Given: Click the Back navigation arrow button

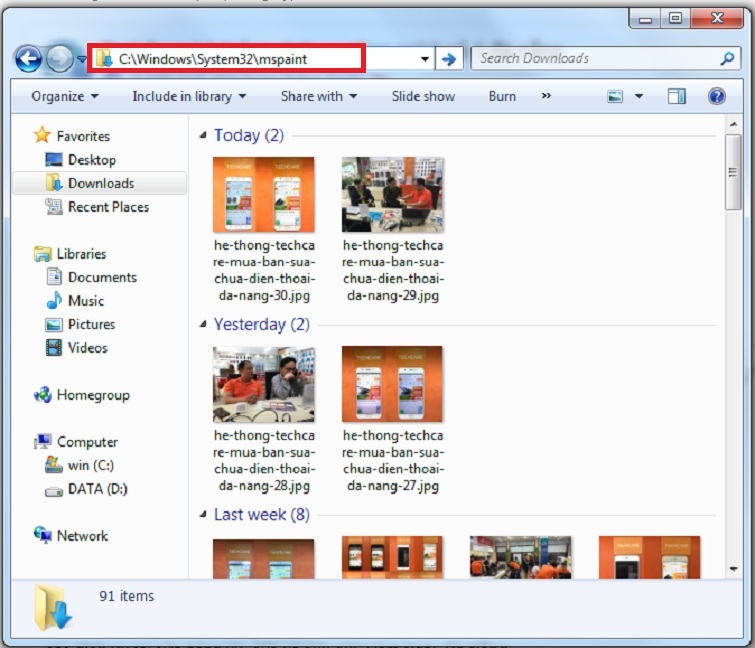Looking at the screenshot, I should tap(29, 59).
